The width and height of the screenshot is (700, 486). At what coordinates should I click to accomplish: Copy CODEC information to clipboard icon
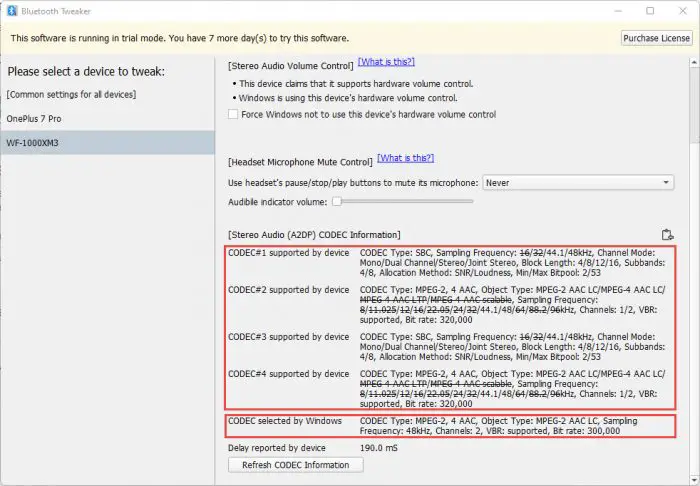pos(667,235)
